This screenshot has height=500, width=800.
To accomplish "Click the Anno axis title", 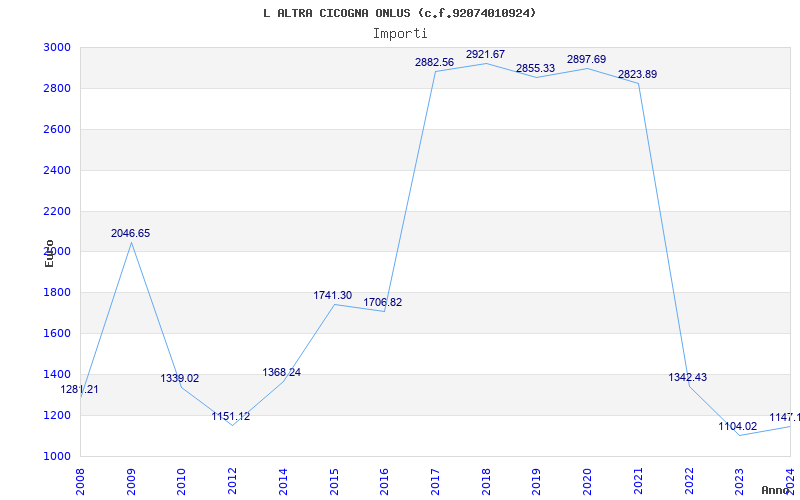I will point(776,490).
